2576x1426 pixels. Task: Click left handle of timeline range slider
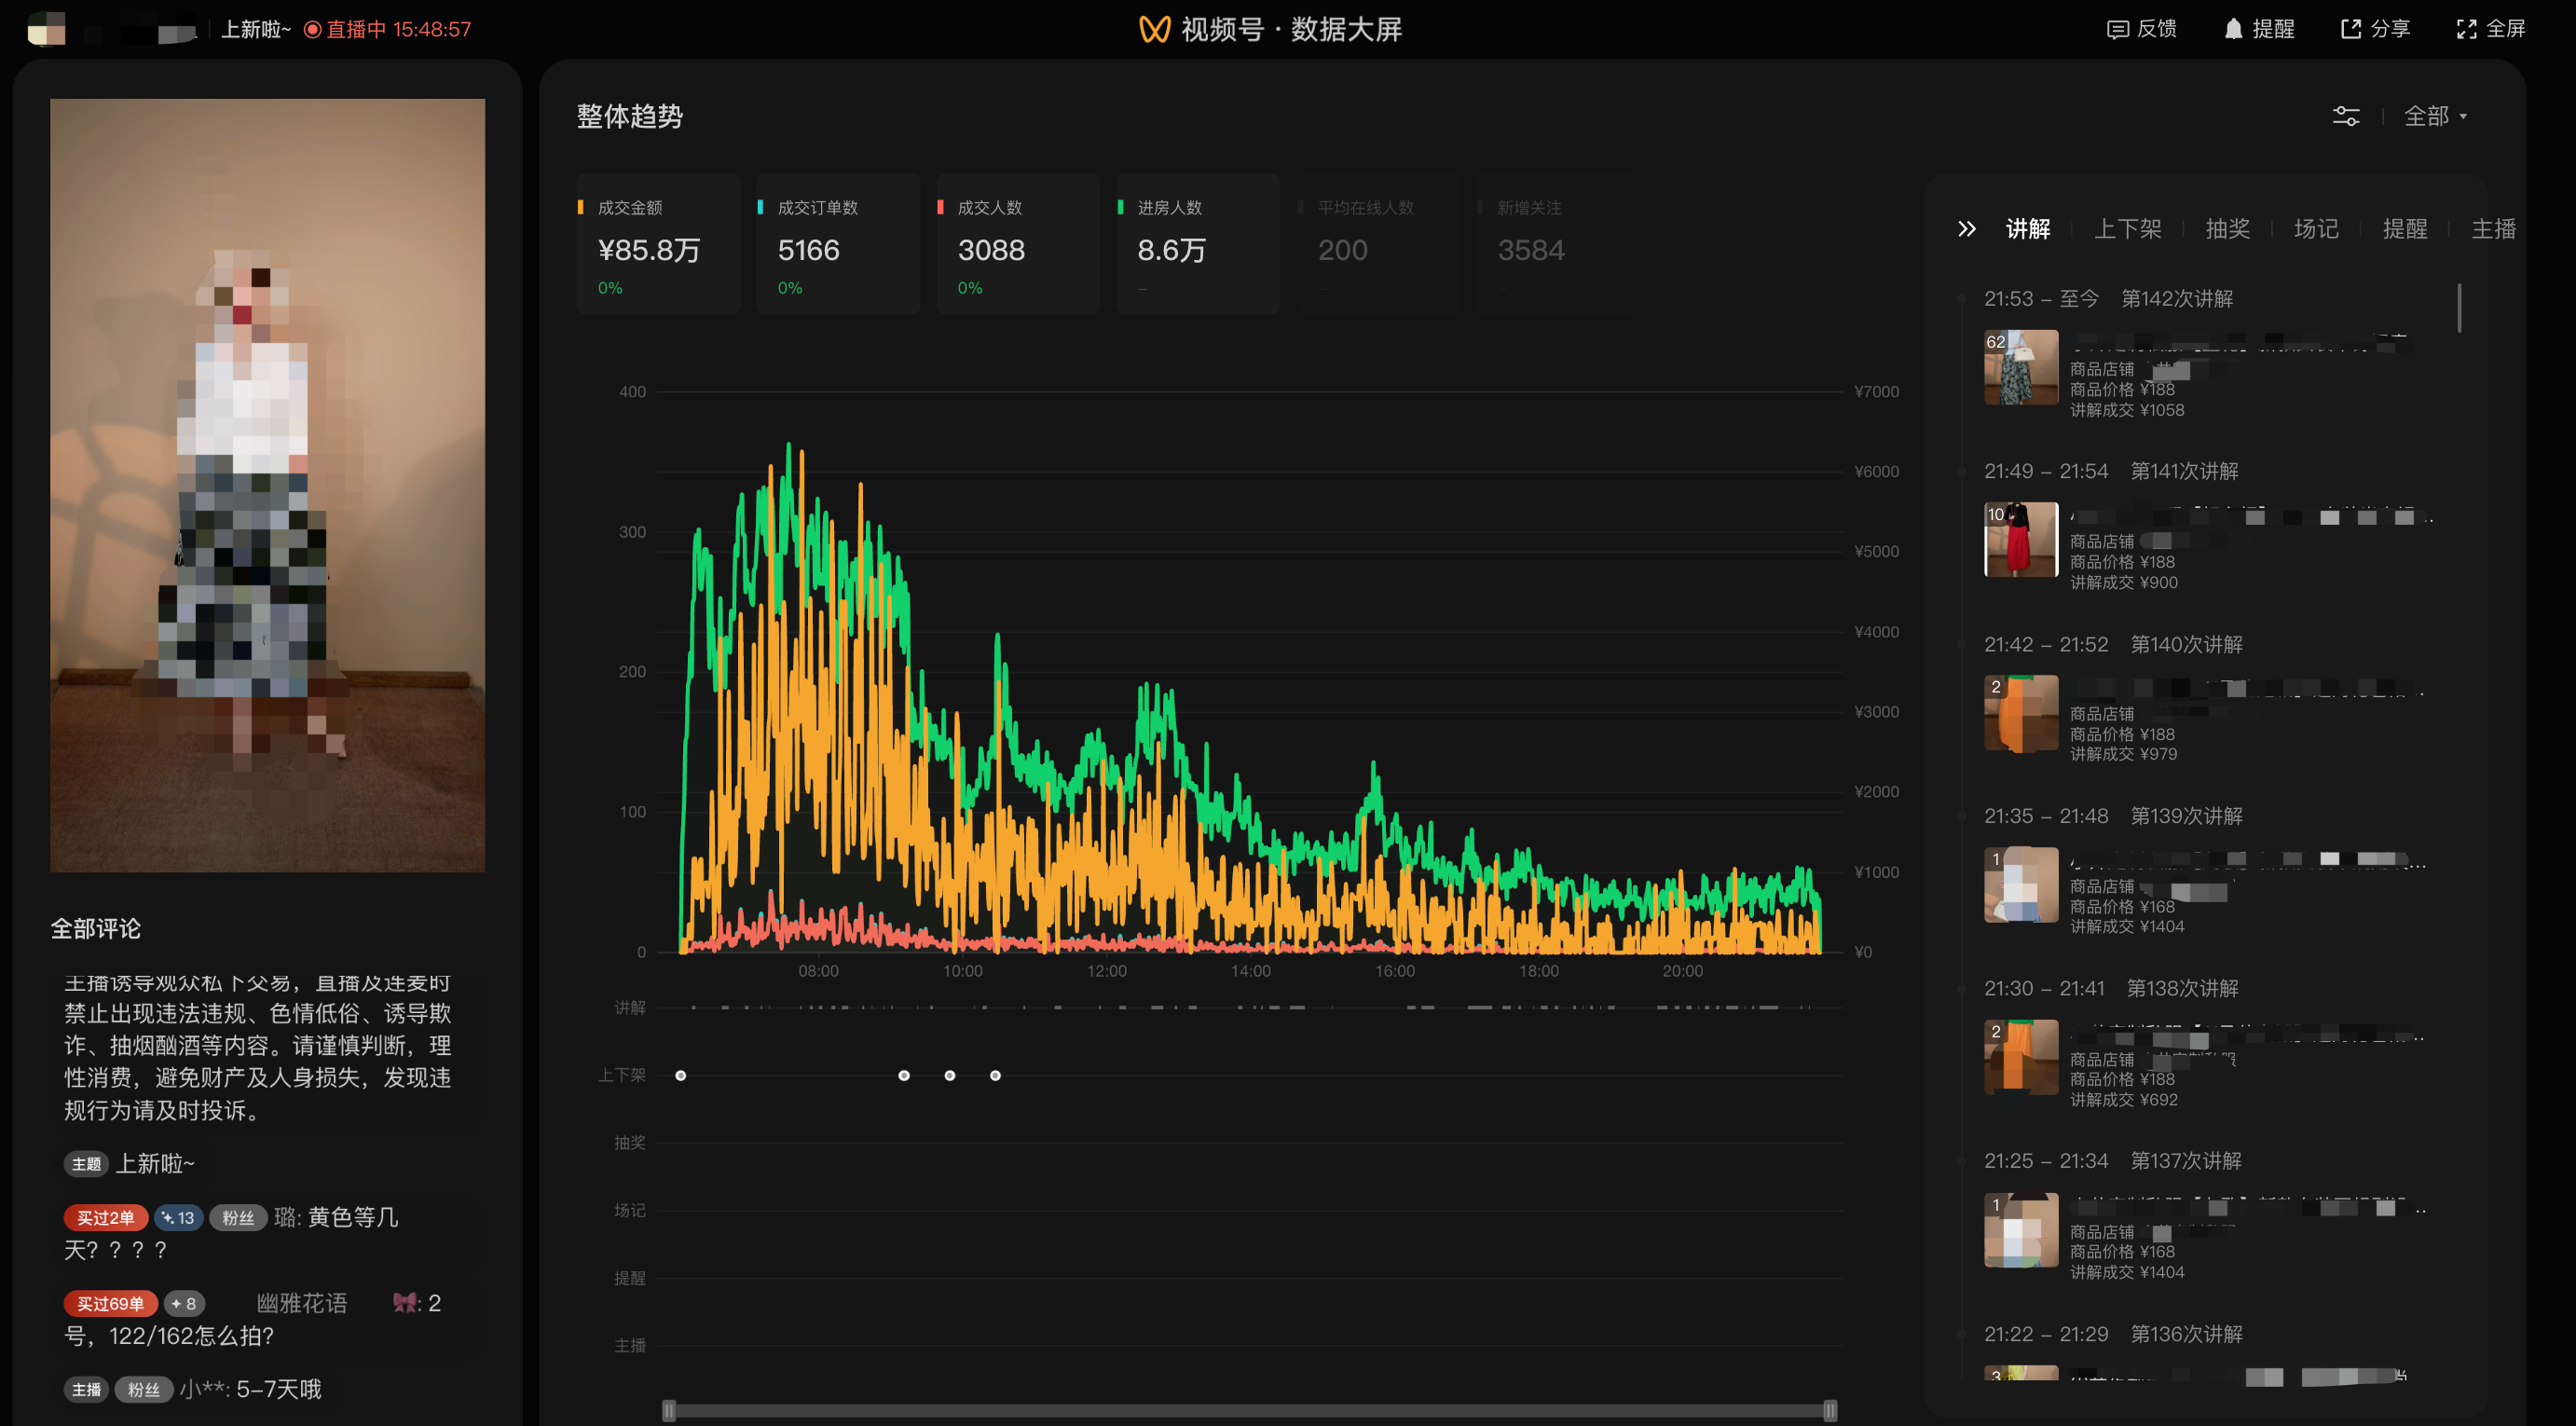[669, 1410]
